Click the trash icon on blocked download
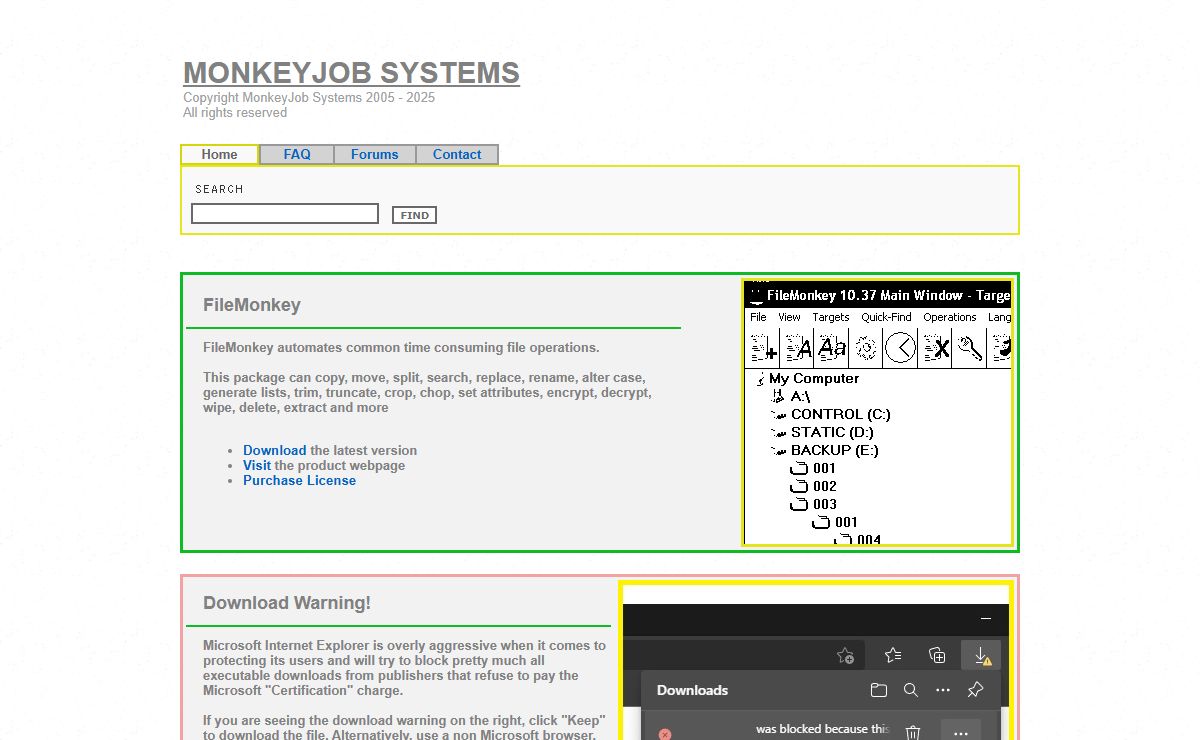The width and height of the screenshot is (1200, 740). (x=913, y=733)
